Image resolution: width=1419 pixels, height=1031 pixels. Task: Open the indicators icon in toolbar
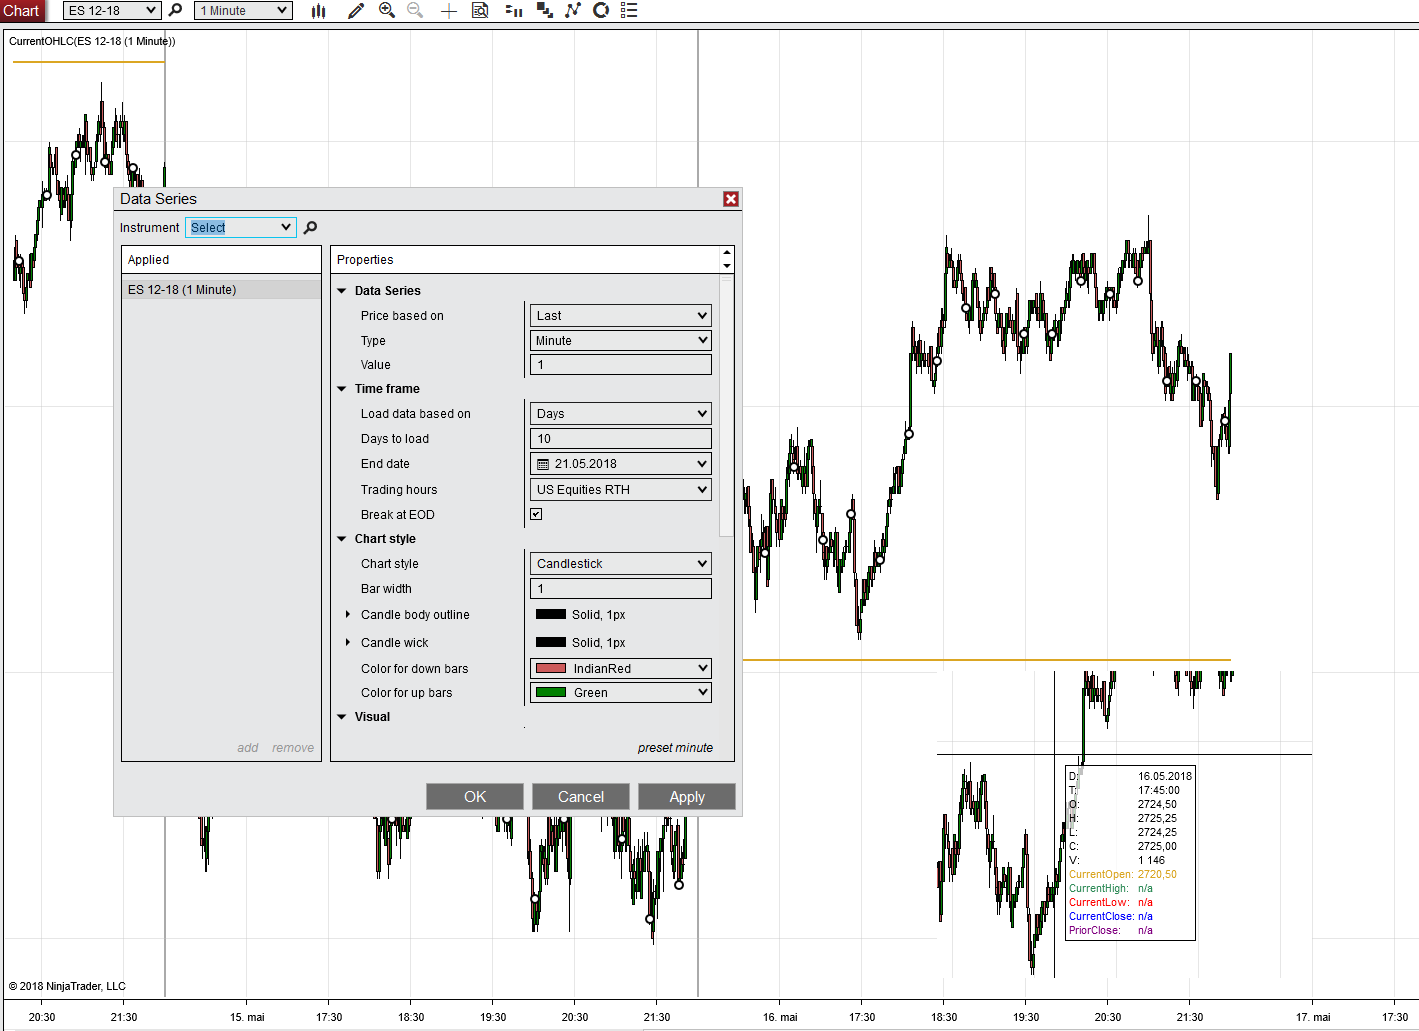(x=573, y=11)
